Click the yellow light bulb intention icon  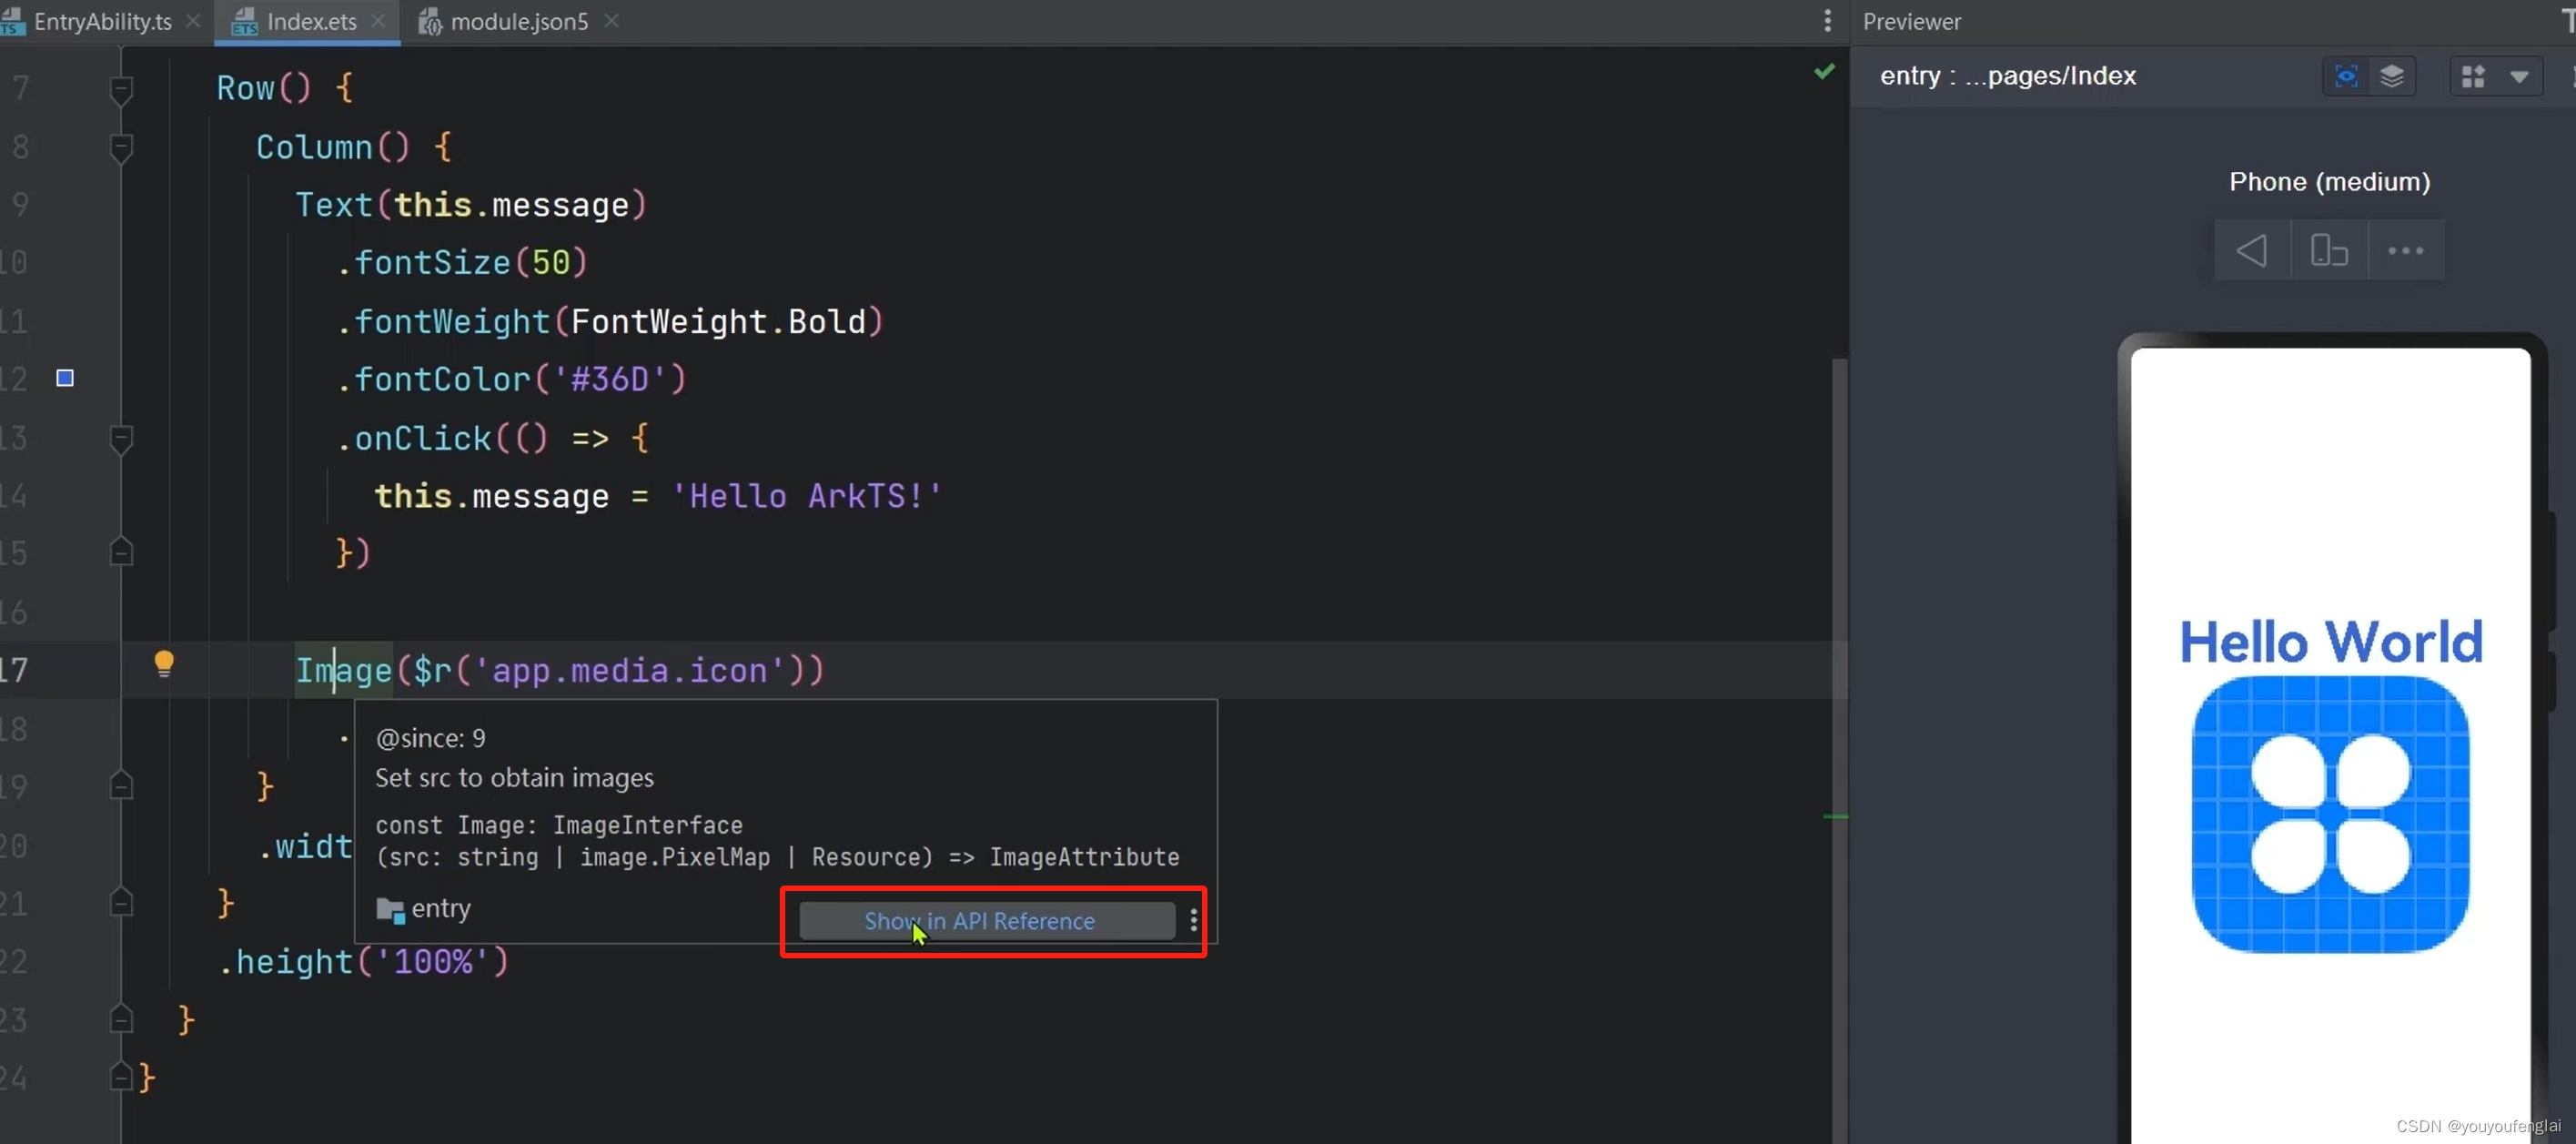[x=164, y=663]
